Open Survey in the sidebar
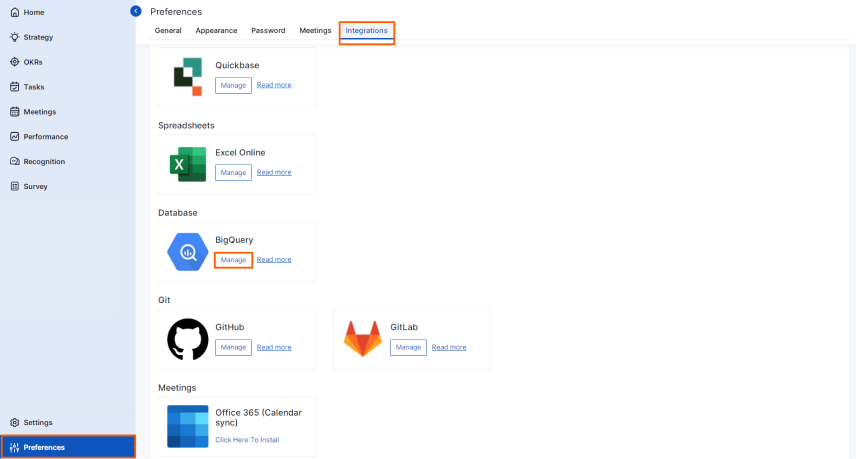 tap(35, 186)
